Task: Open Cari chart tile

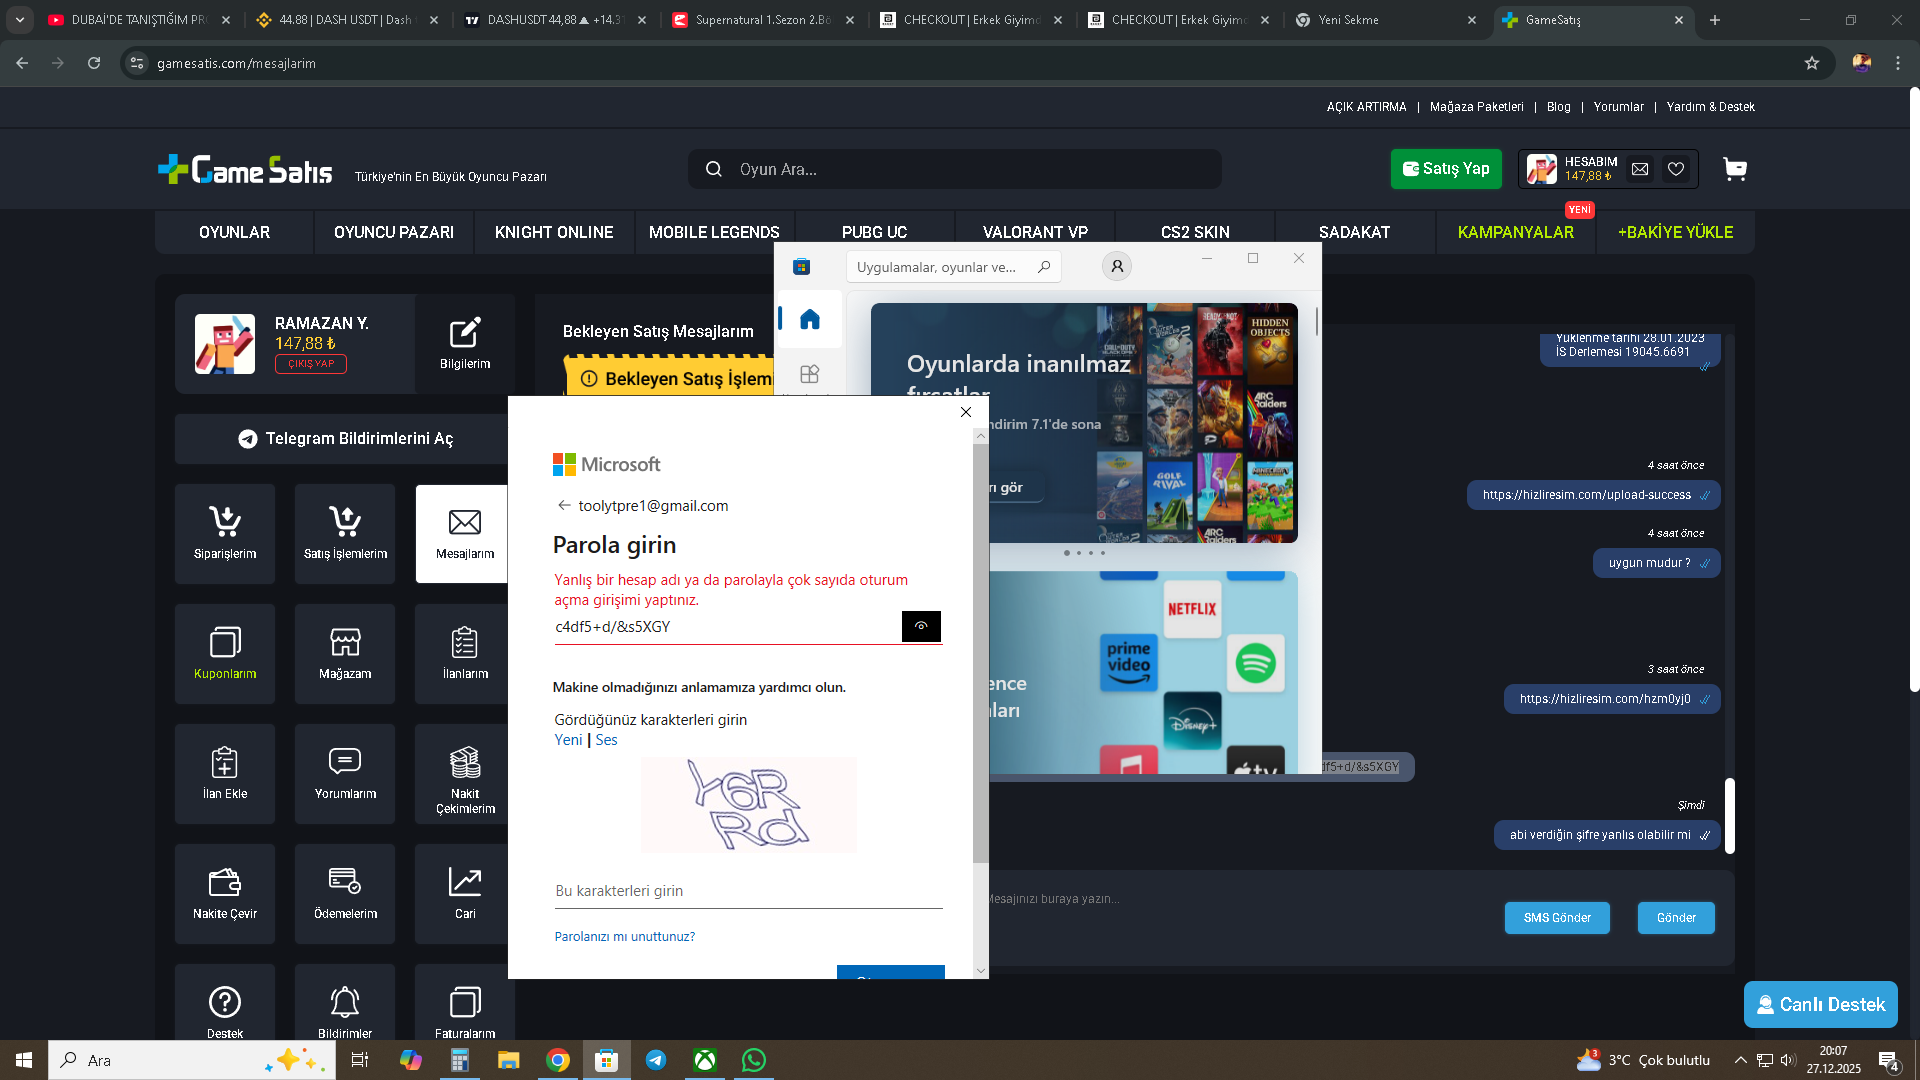Action: coord(462,893)
